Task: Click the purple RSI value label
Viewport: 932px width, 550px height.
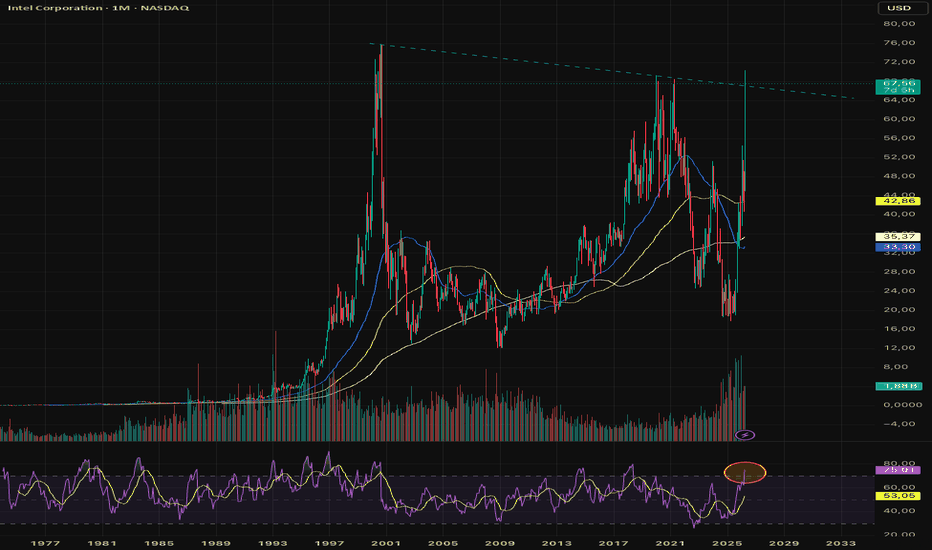Action: click(x=898, y=470)
